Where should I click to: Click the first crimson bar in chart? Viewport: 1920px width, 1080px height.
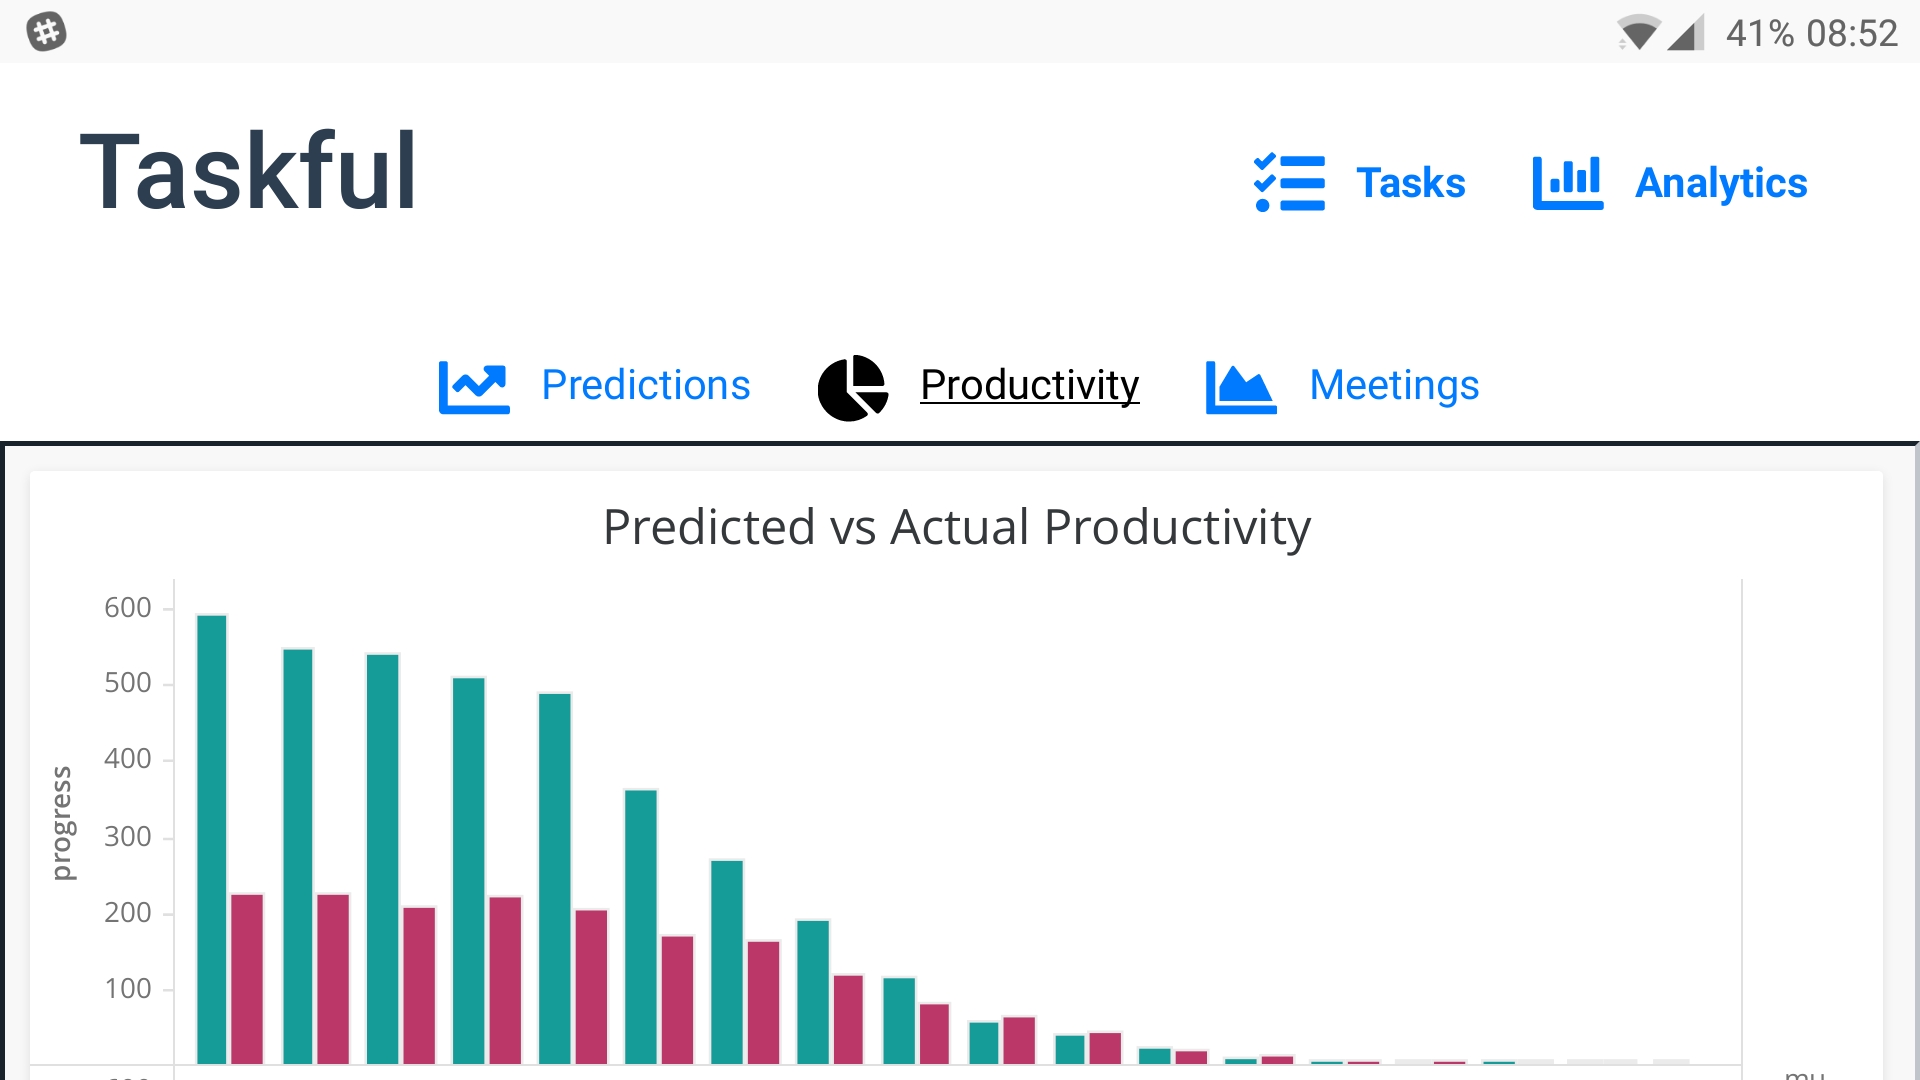[247, 978]
